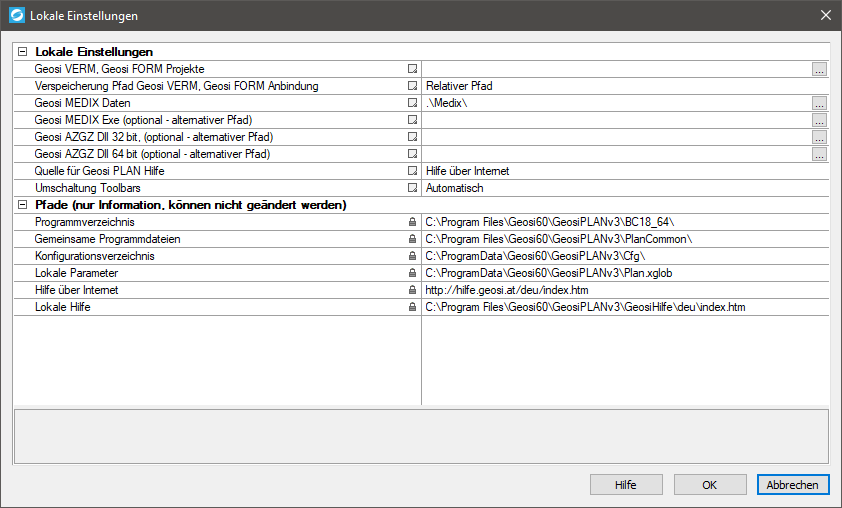Collapse the Lokale Einstellungen section
The image size is (842, 508).
(23, 52)
